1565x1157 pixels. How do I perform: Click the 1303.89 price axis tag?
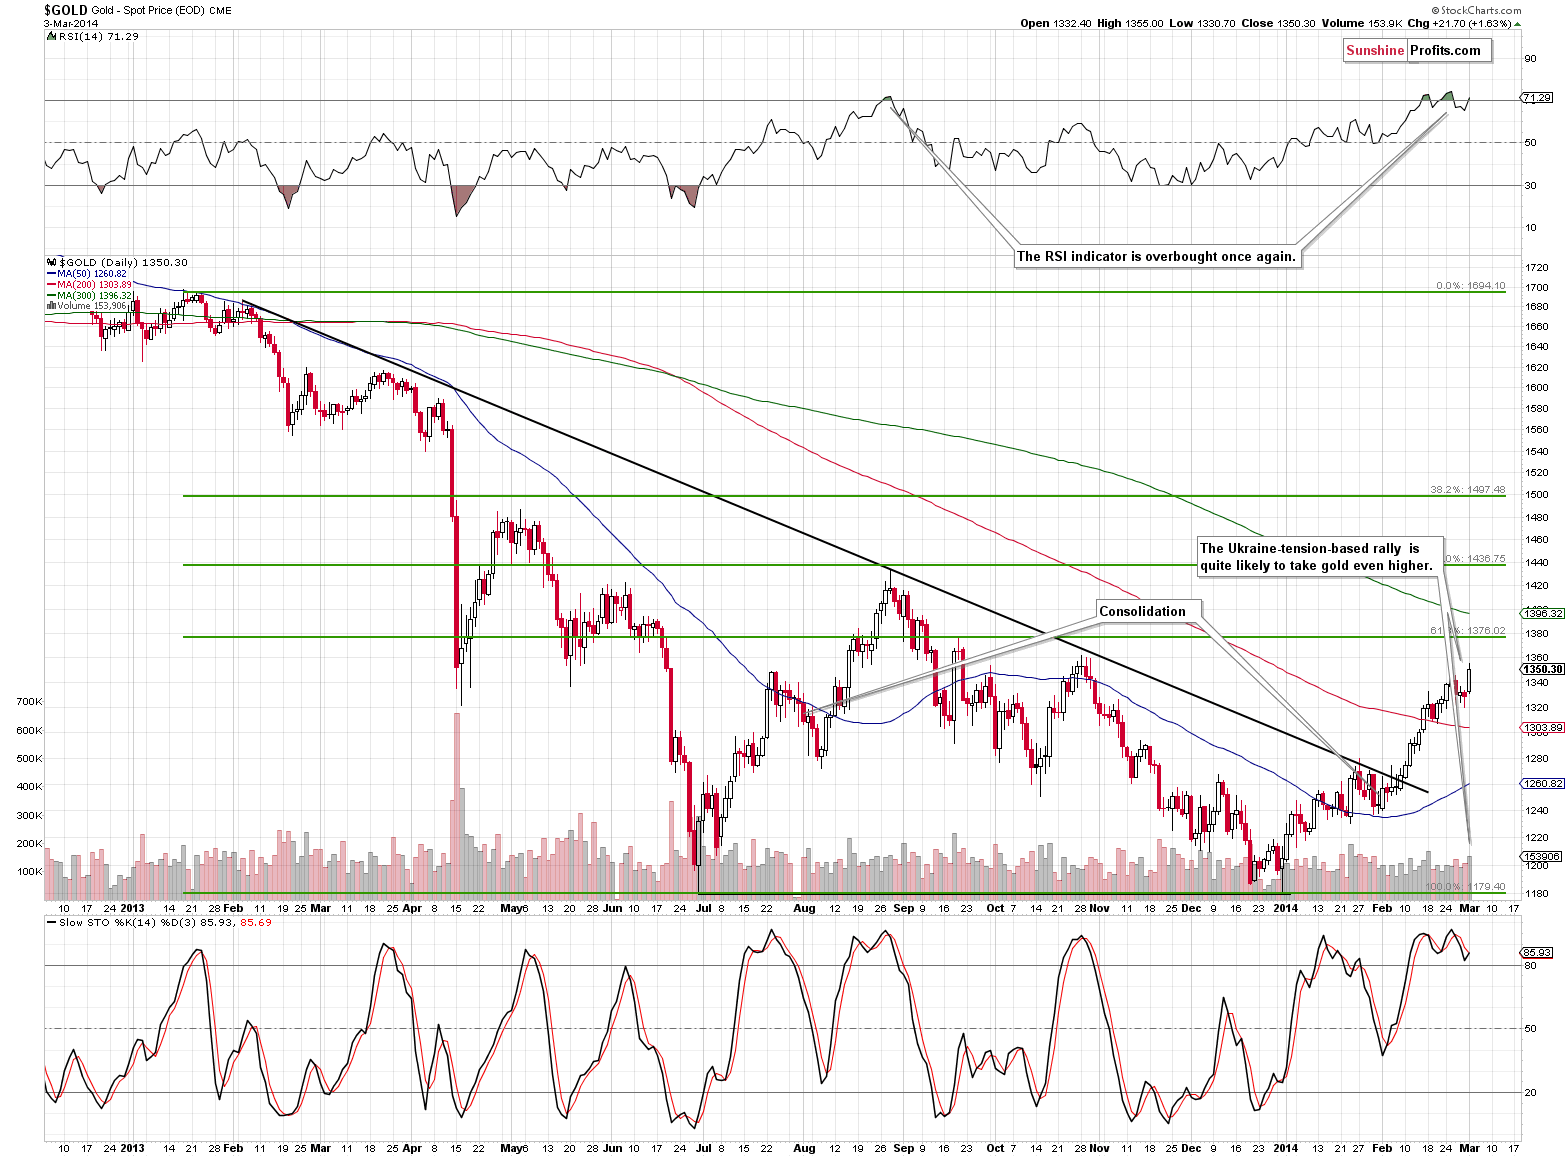coord(1541,728)
